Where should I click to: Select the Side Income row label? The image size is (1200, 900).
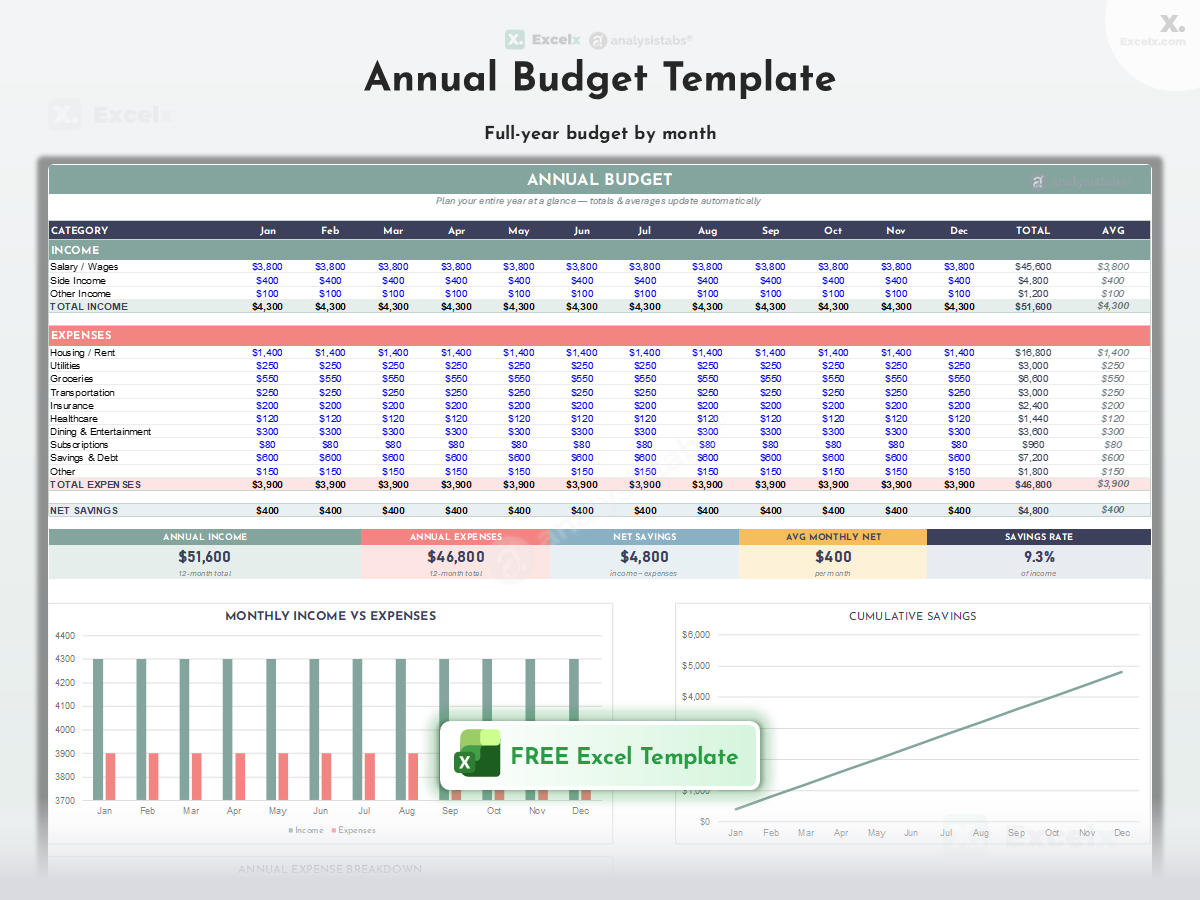tap(76, 281)
